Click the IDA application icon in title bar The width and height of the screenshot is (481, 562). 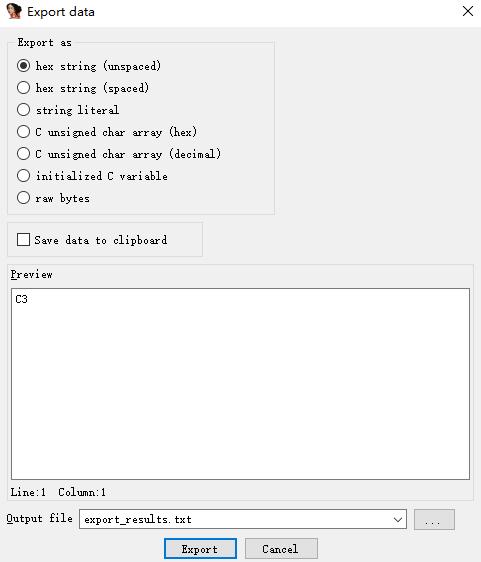pyautogui.click(x=14, y=11)
